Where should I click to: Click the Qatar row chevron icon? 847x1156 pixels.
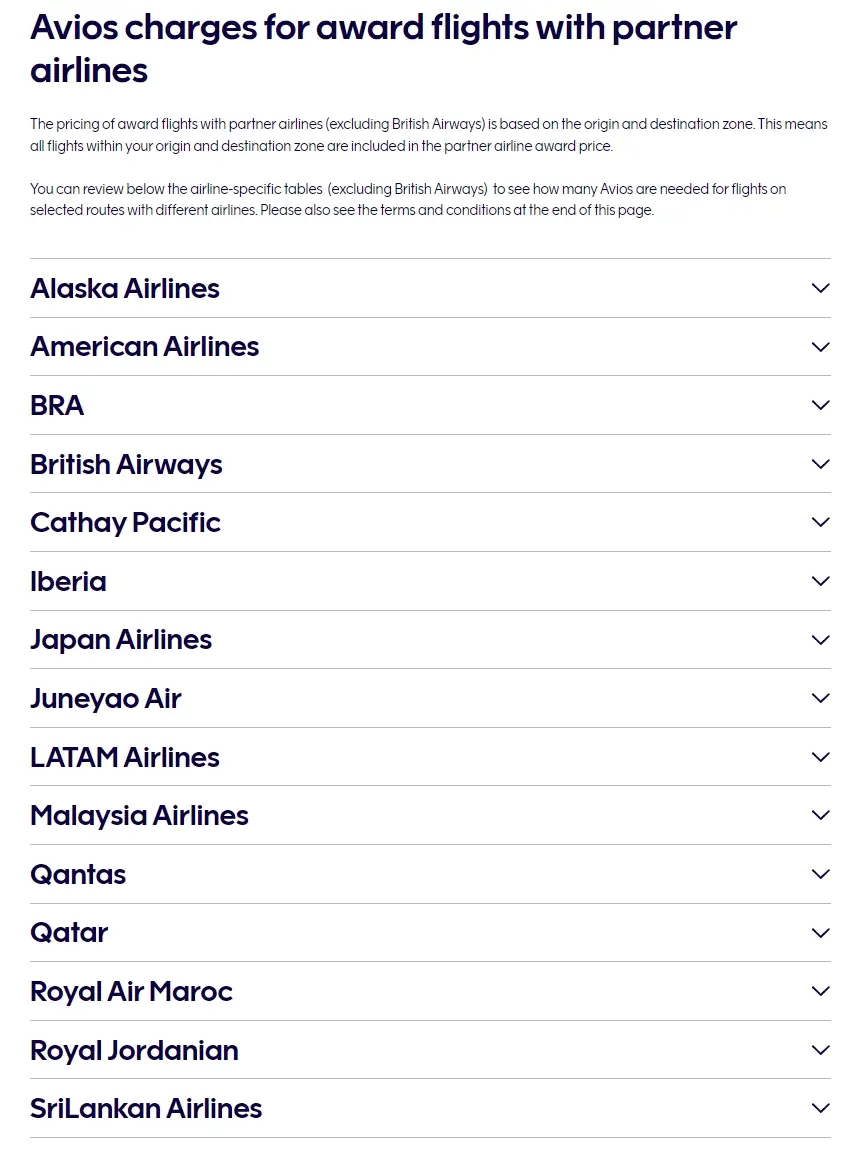pos(820,933)
